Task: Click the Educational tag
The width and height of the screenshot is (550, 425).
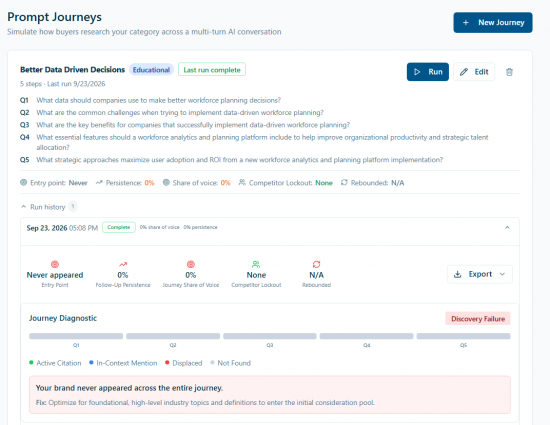Action: coord(151,70)
